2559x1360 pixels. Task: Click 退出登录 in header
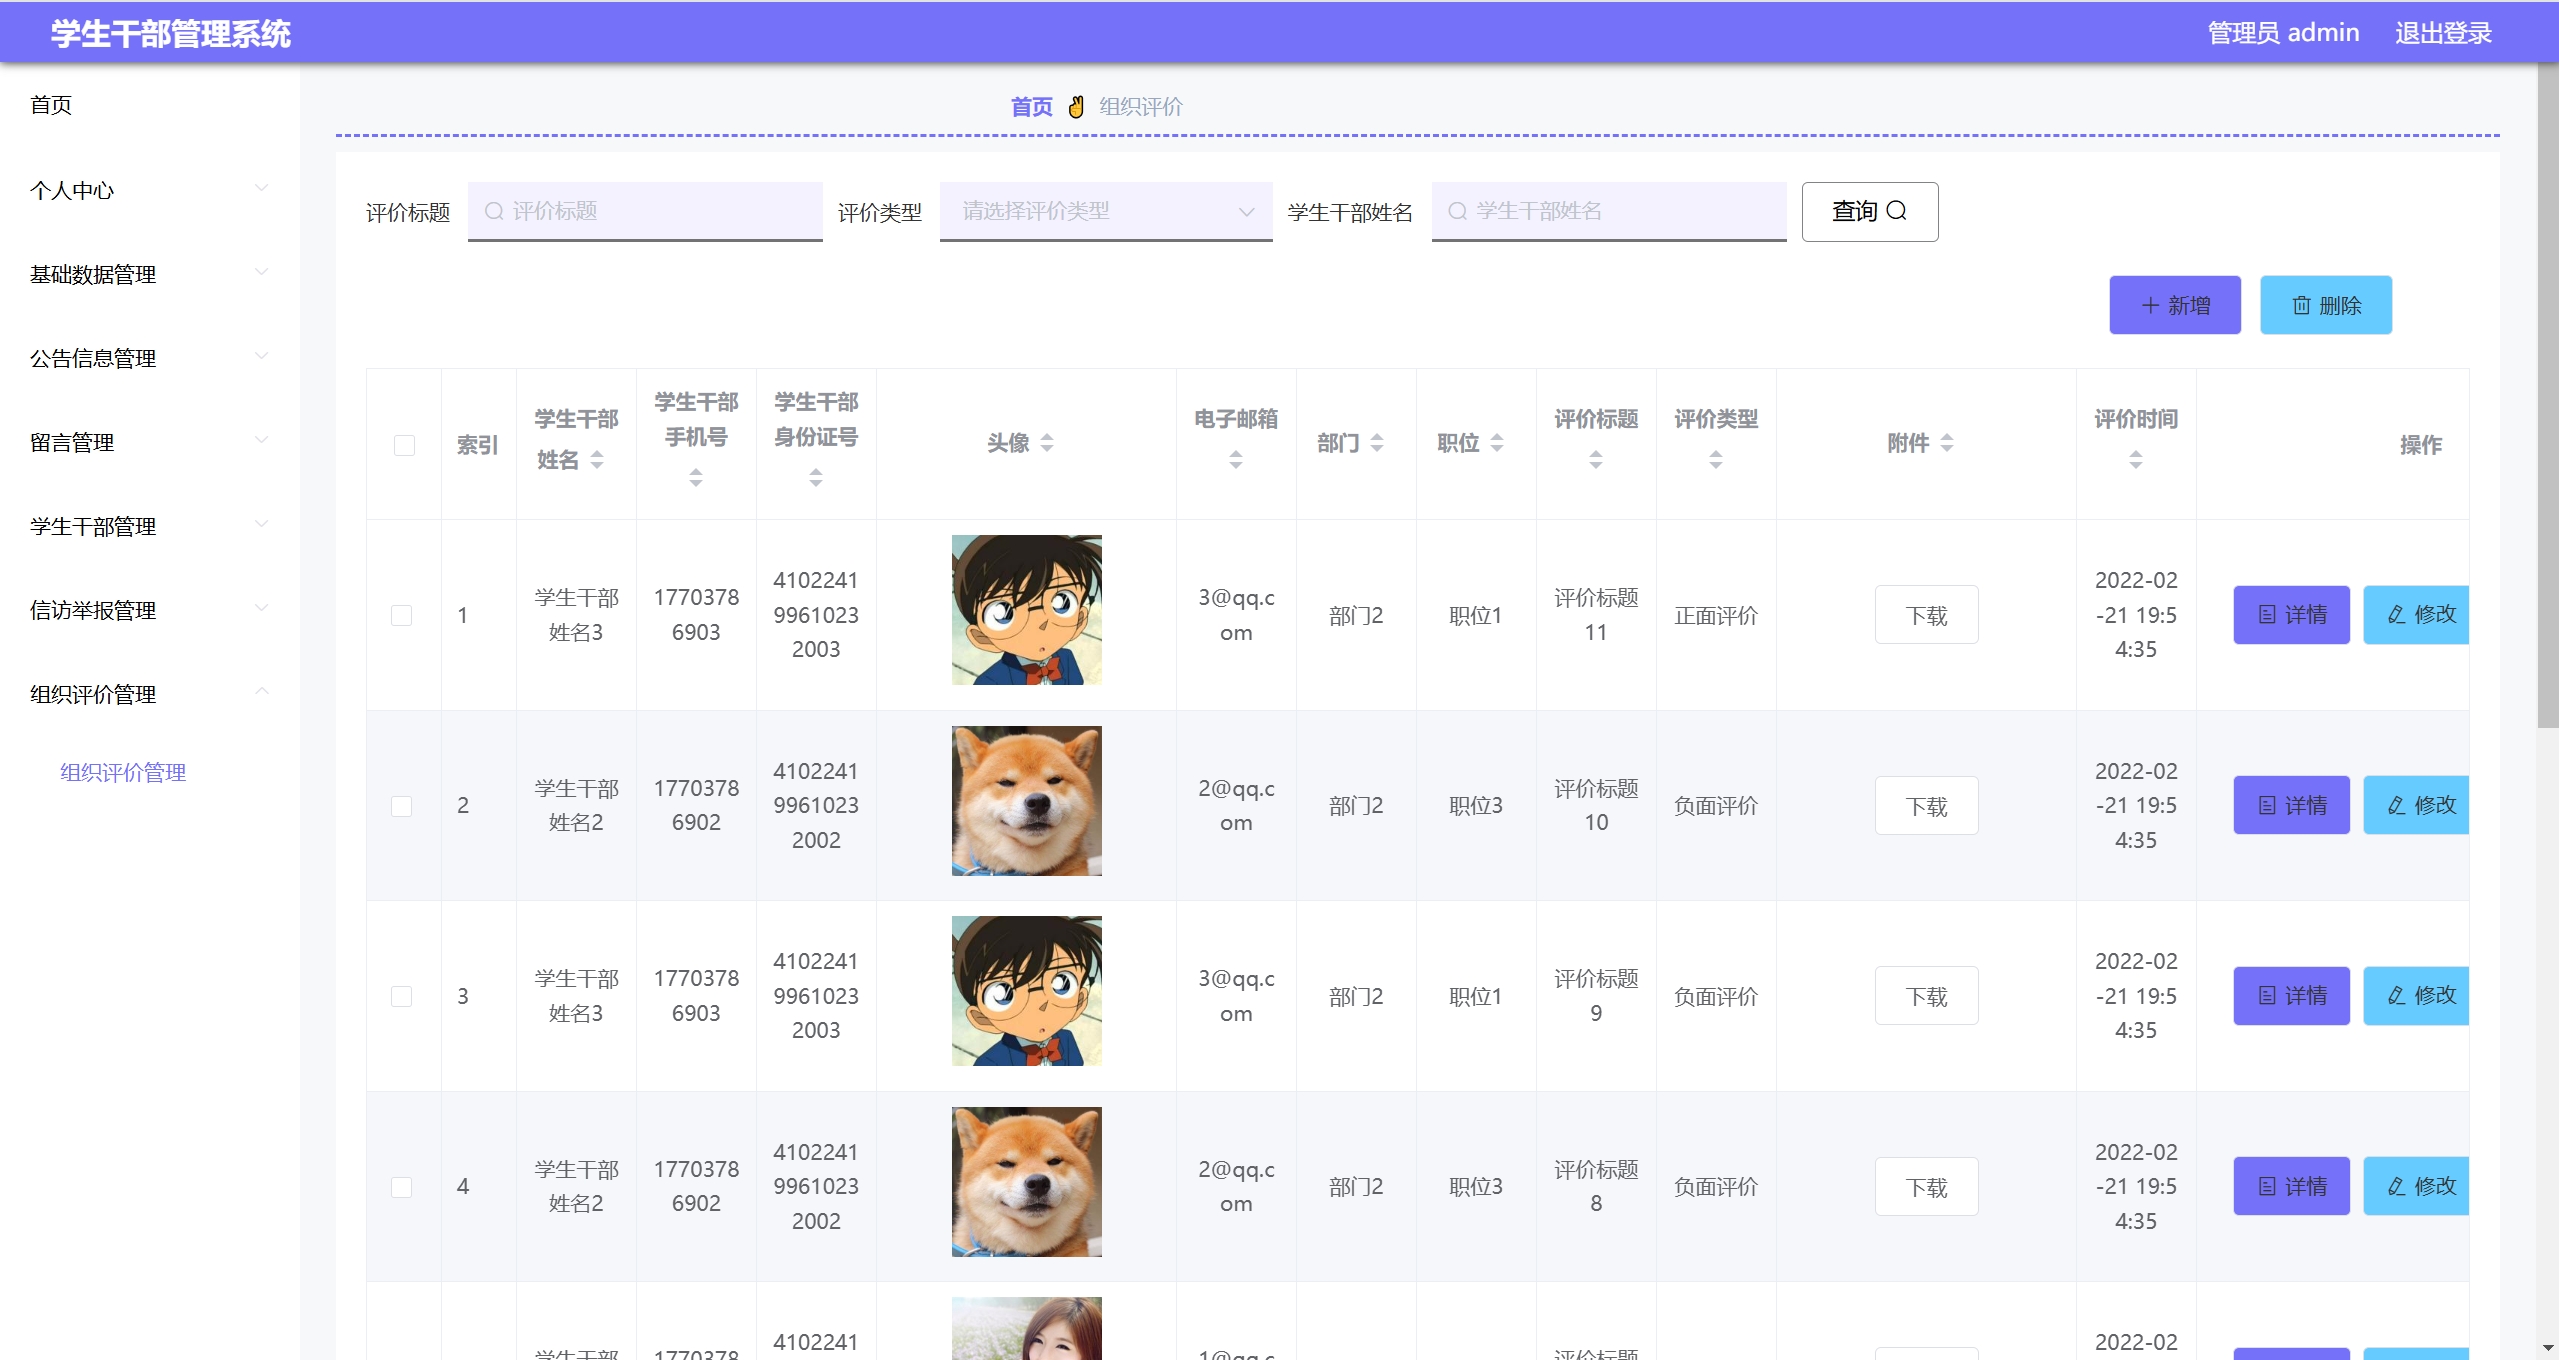point(2442,33)
